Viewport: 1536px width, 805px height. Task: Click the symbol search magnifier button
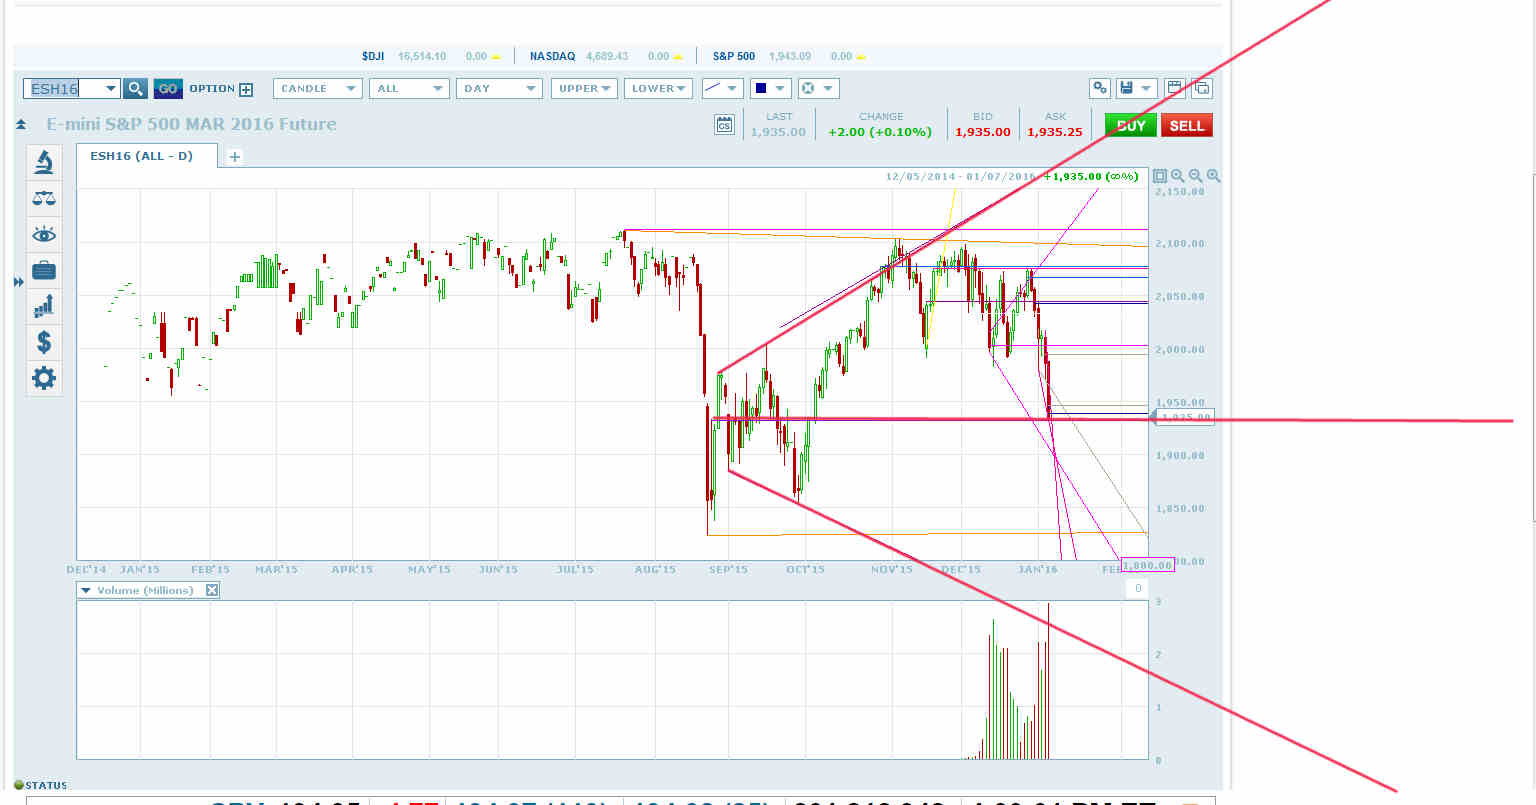135,88
